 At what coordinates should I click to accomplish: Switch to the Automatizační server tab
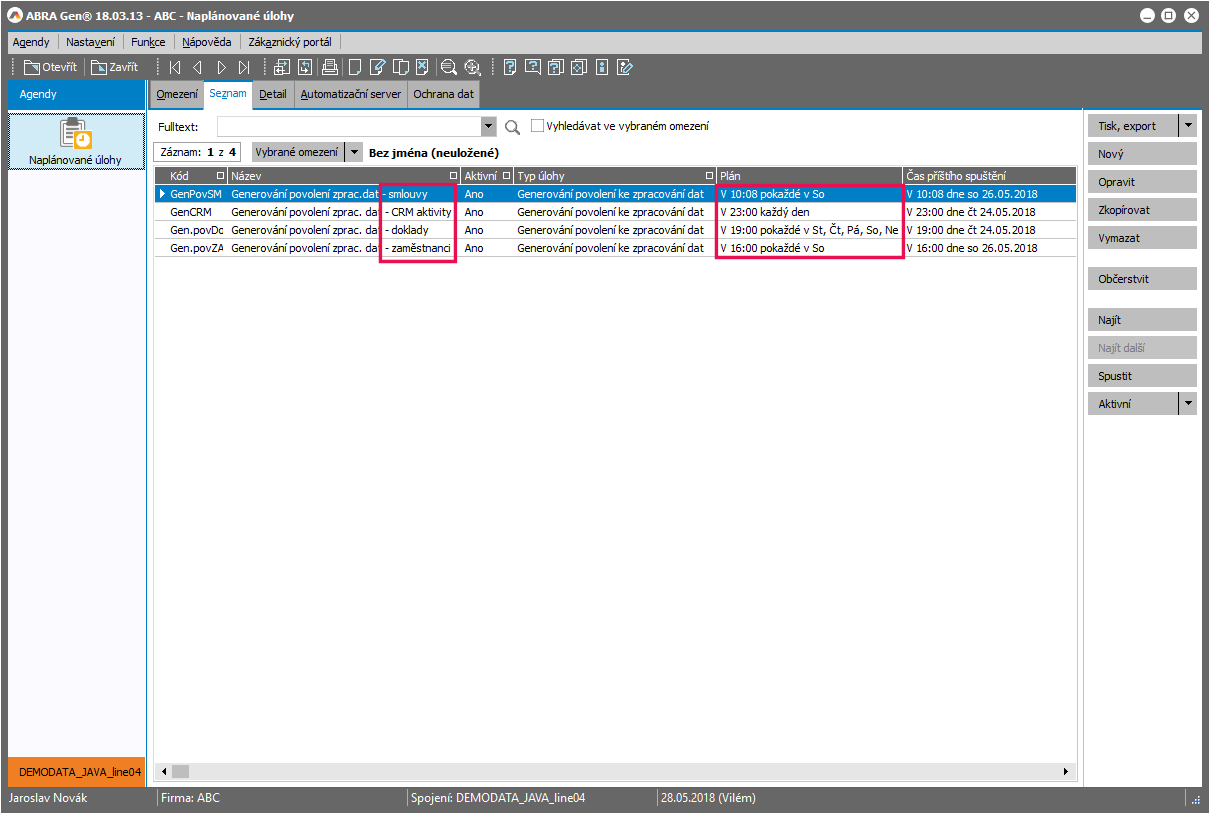pos(351,94)
